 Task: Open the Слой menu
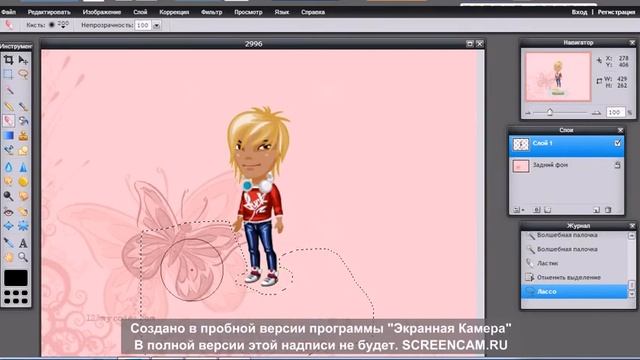[x=140, y=12]
